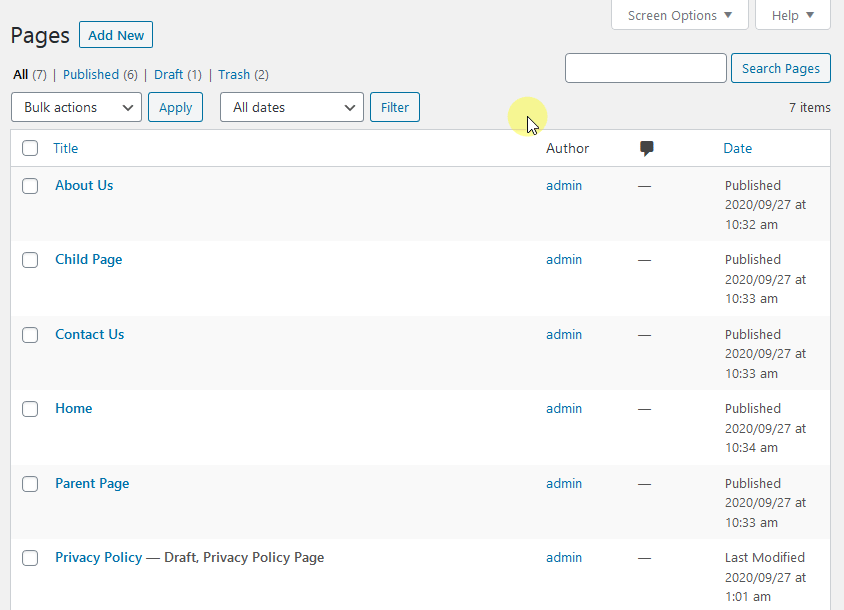Apply the selected bulk action
The height and width of the screenshot is (610, 844).
coord(175,107)
